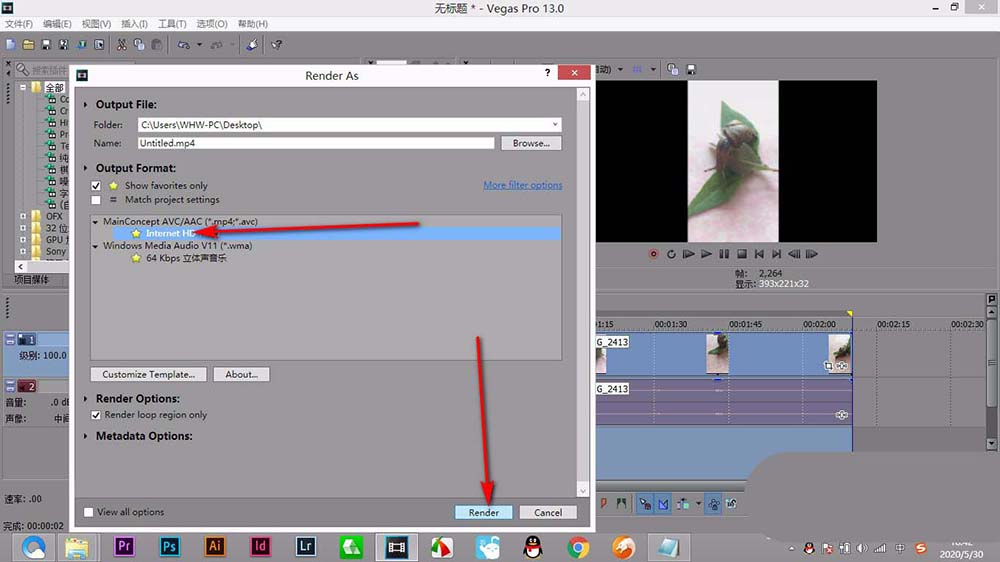Open the Folder path dropdown
The width and height of the screenshot is (1000, 562).
point(555,124)
